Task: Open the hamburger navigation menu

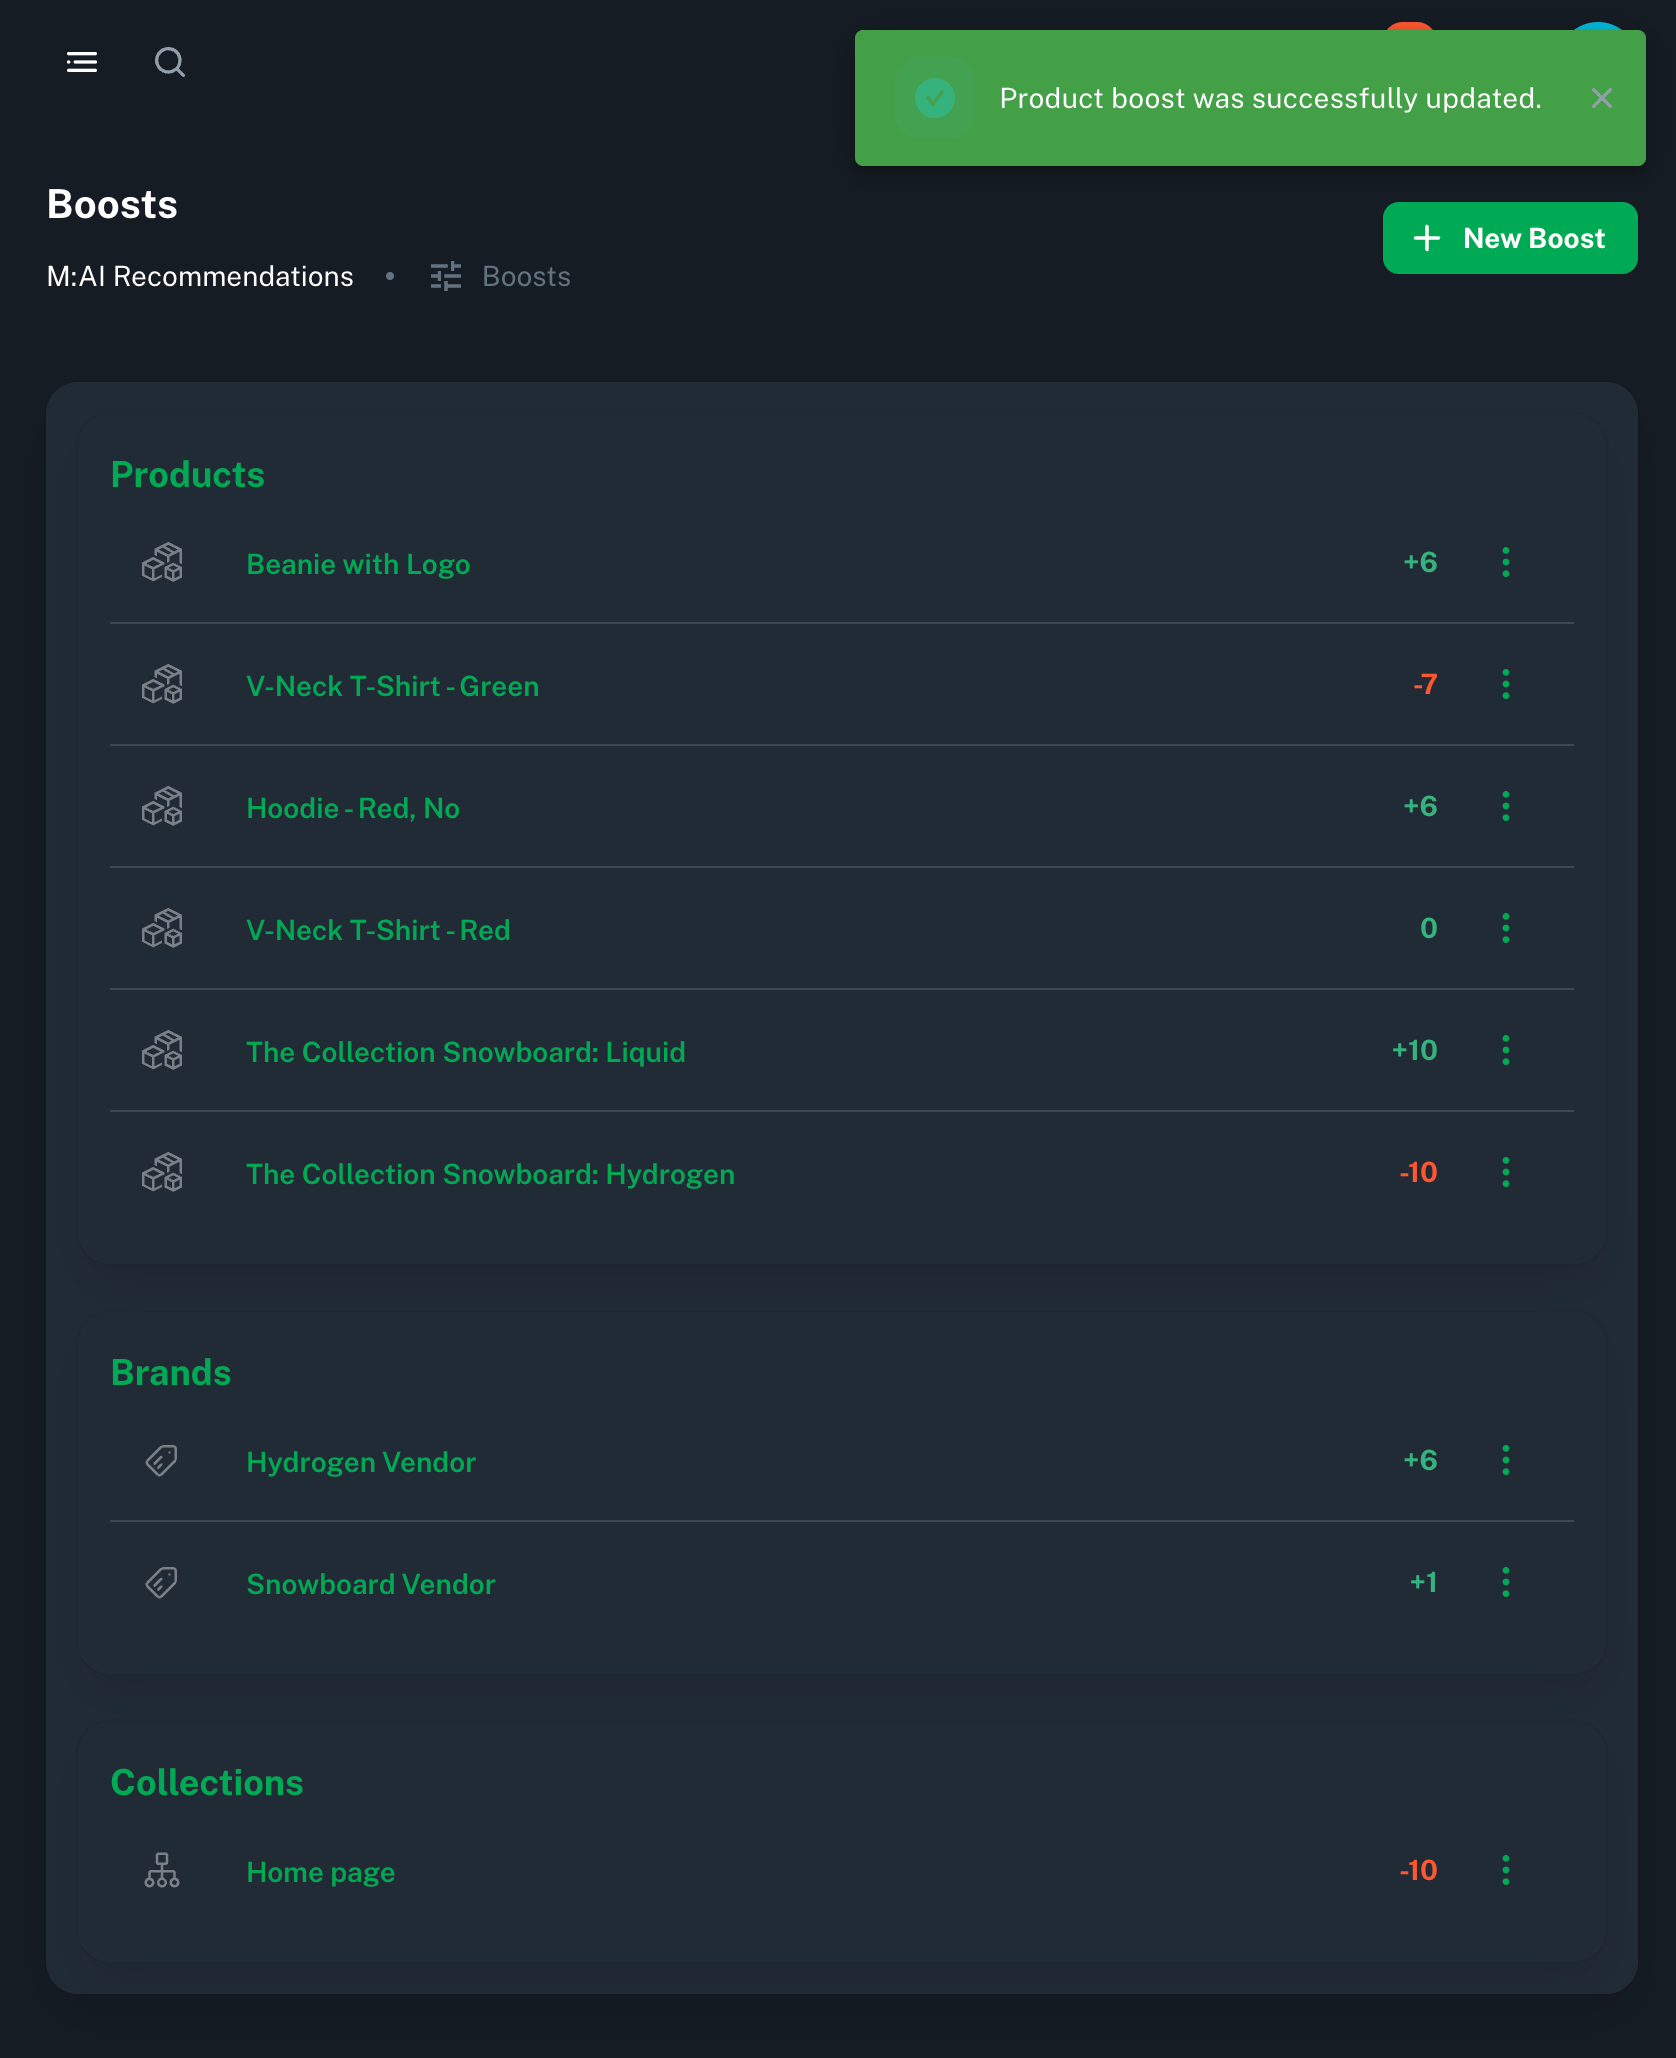Action: [x=82, y=62]
